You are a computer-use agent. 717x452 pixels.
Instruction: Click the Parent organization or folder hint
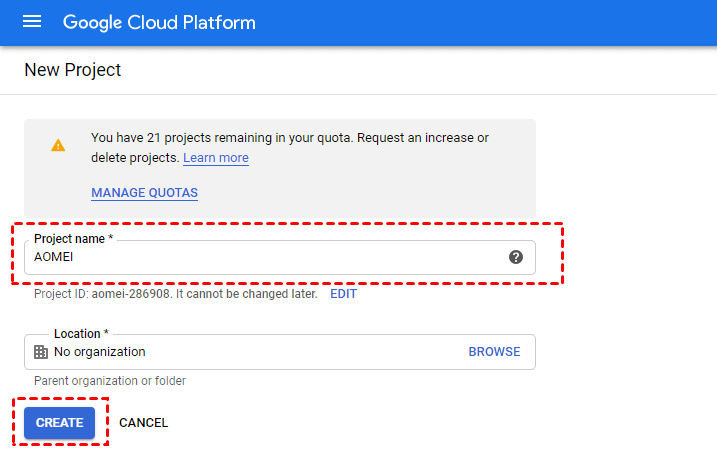110,381
